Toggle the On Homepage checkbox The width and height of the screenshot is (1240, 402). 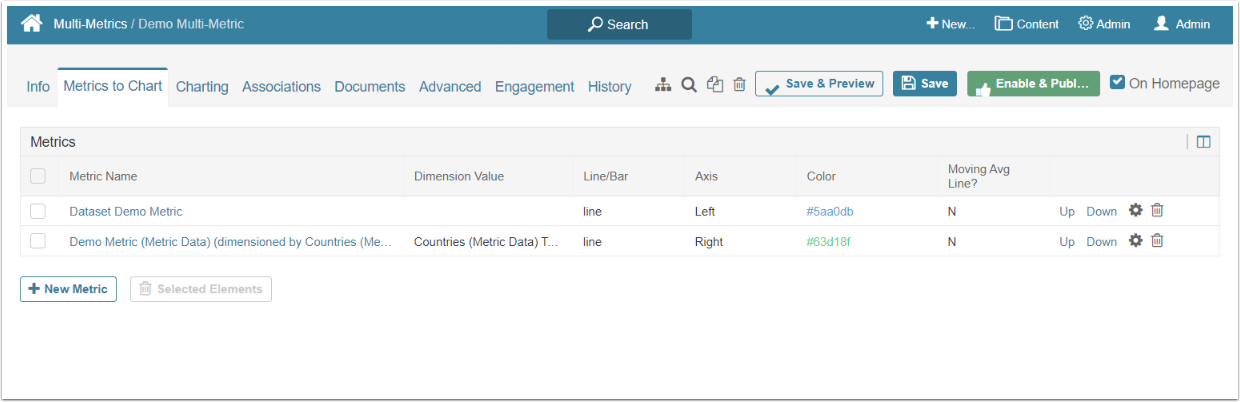coord(1118,83)
